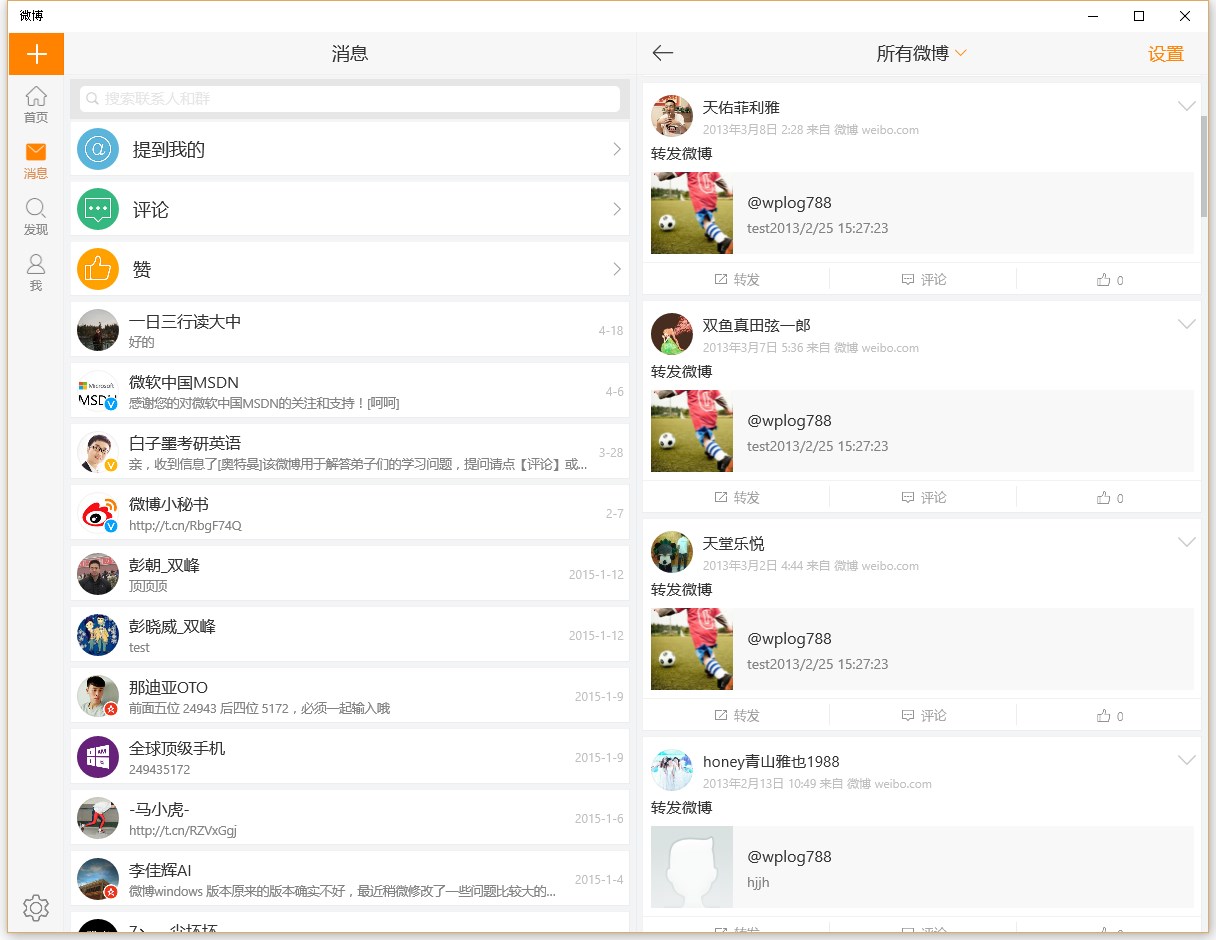Open conversation with 彭朝_双峰
The image size is (1216, 940).
coord(350,574)
